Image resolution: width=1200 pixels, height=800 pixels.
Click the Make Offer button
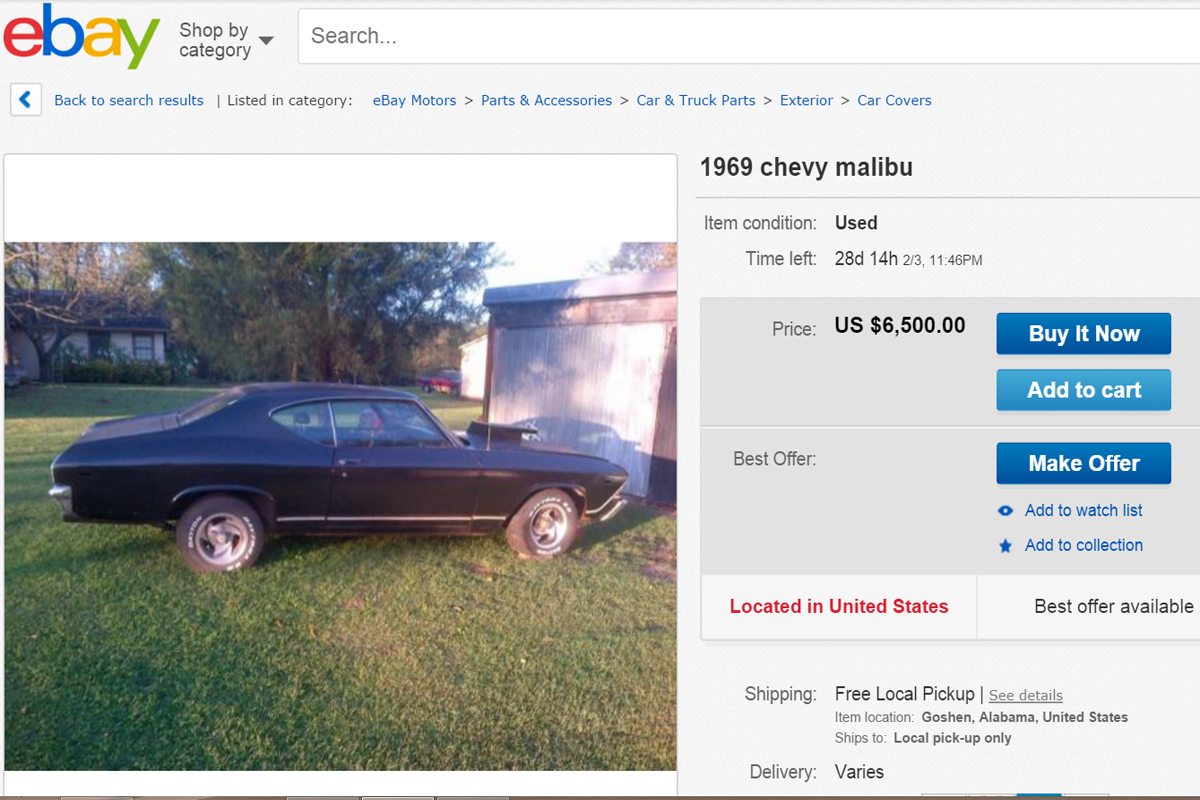[x=1084, y=463]
